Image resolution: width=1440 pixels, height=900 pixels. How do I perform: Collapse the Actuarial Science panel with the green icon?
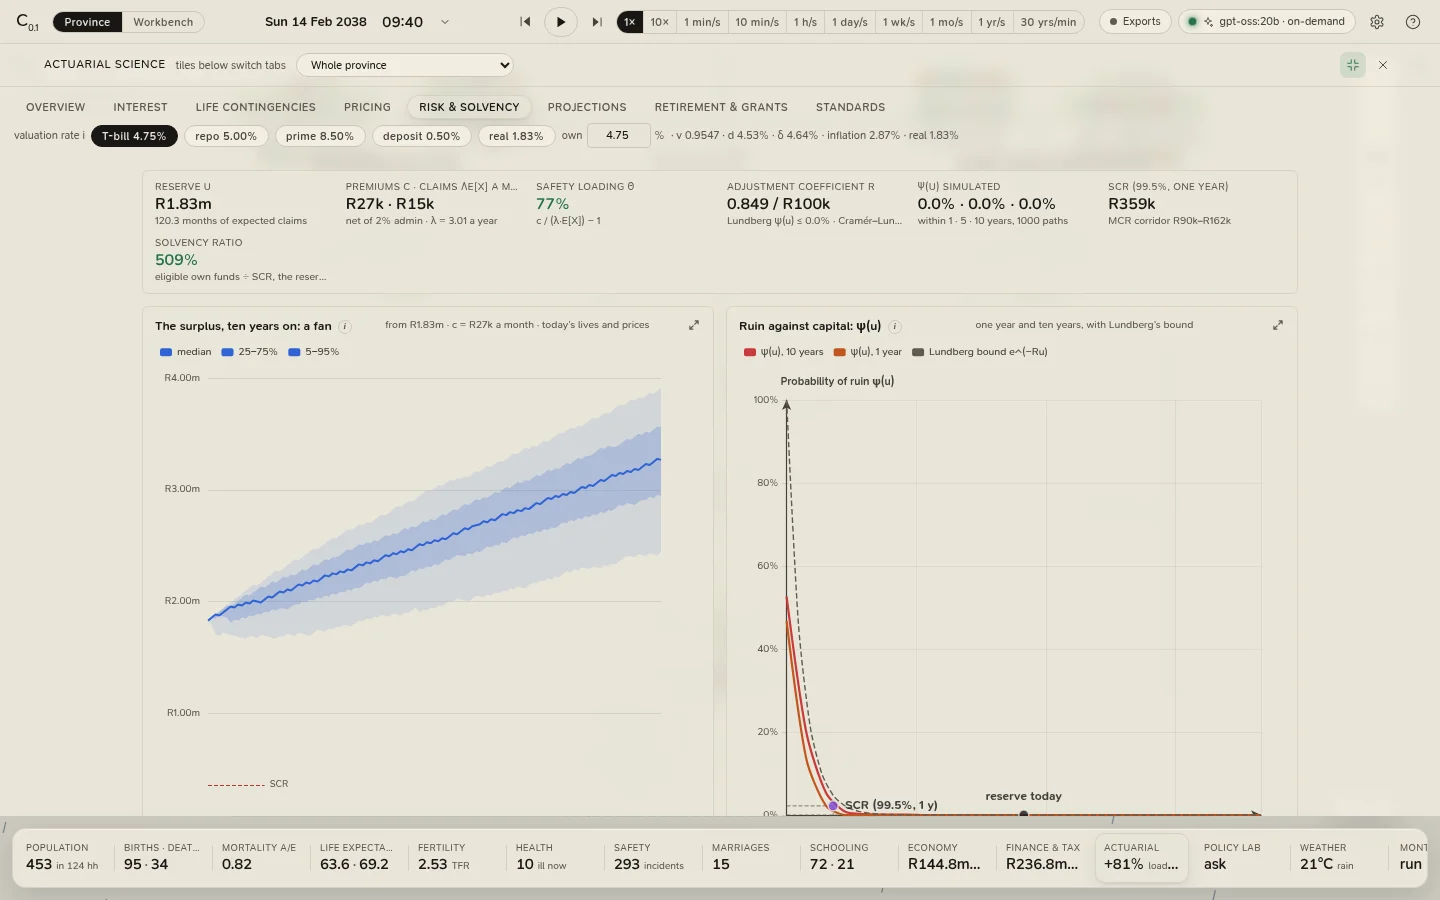pos(1353,65)
